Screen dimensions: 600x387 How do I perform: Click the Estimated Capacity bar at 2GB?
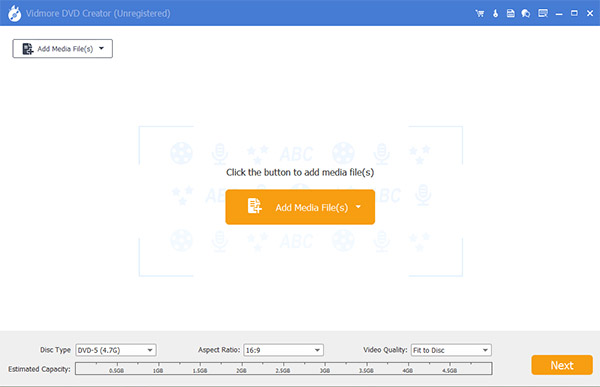(242, 368)
